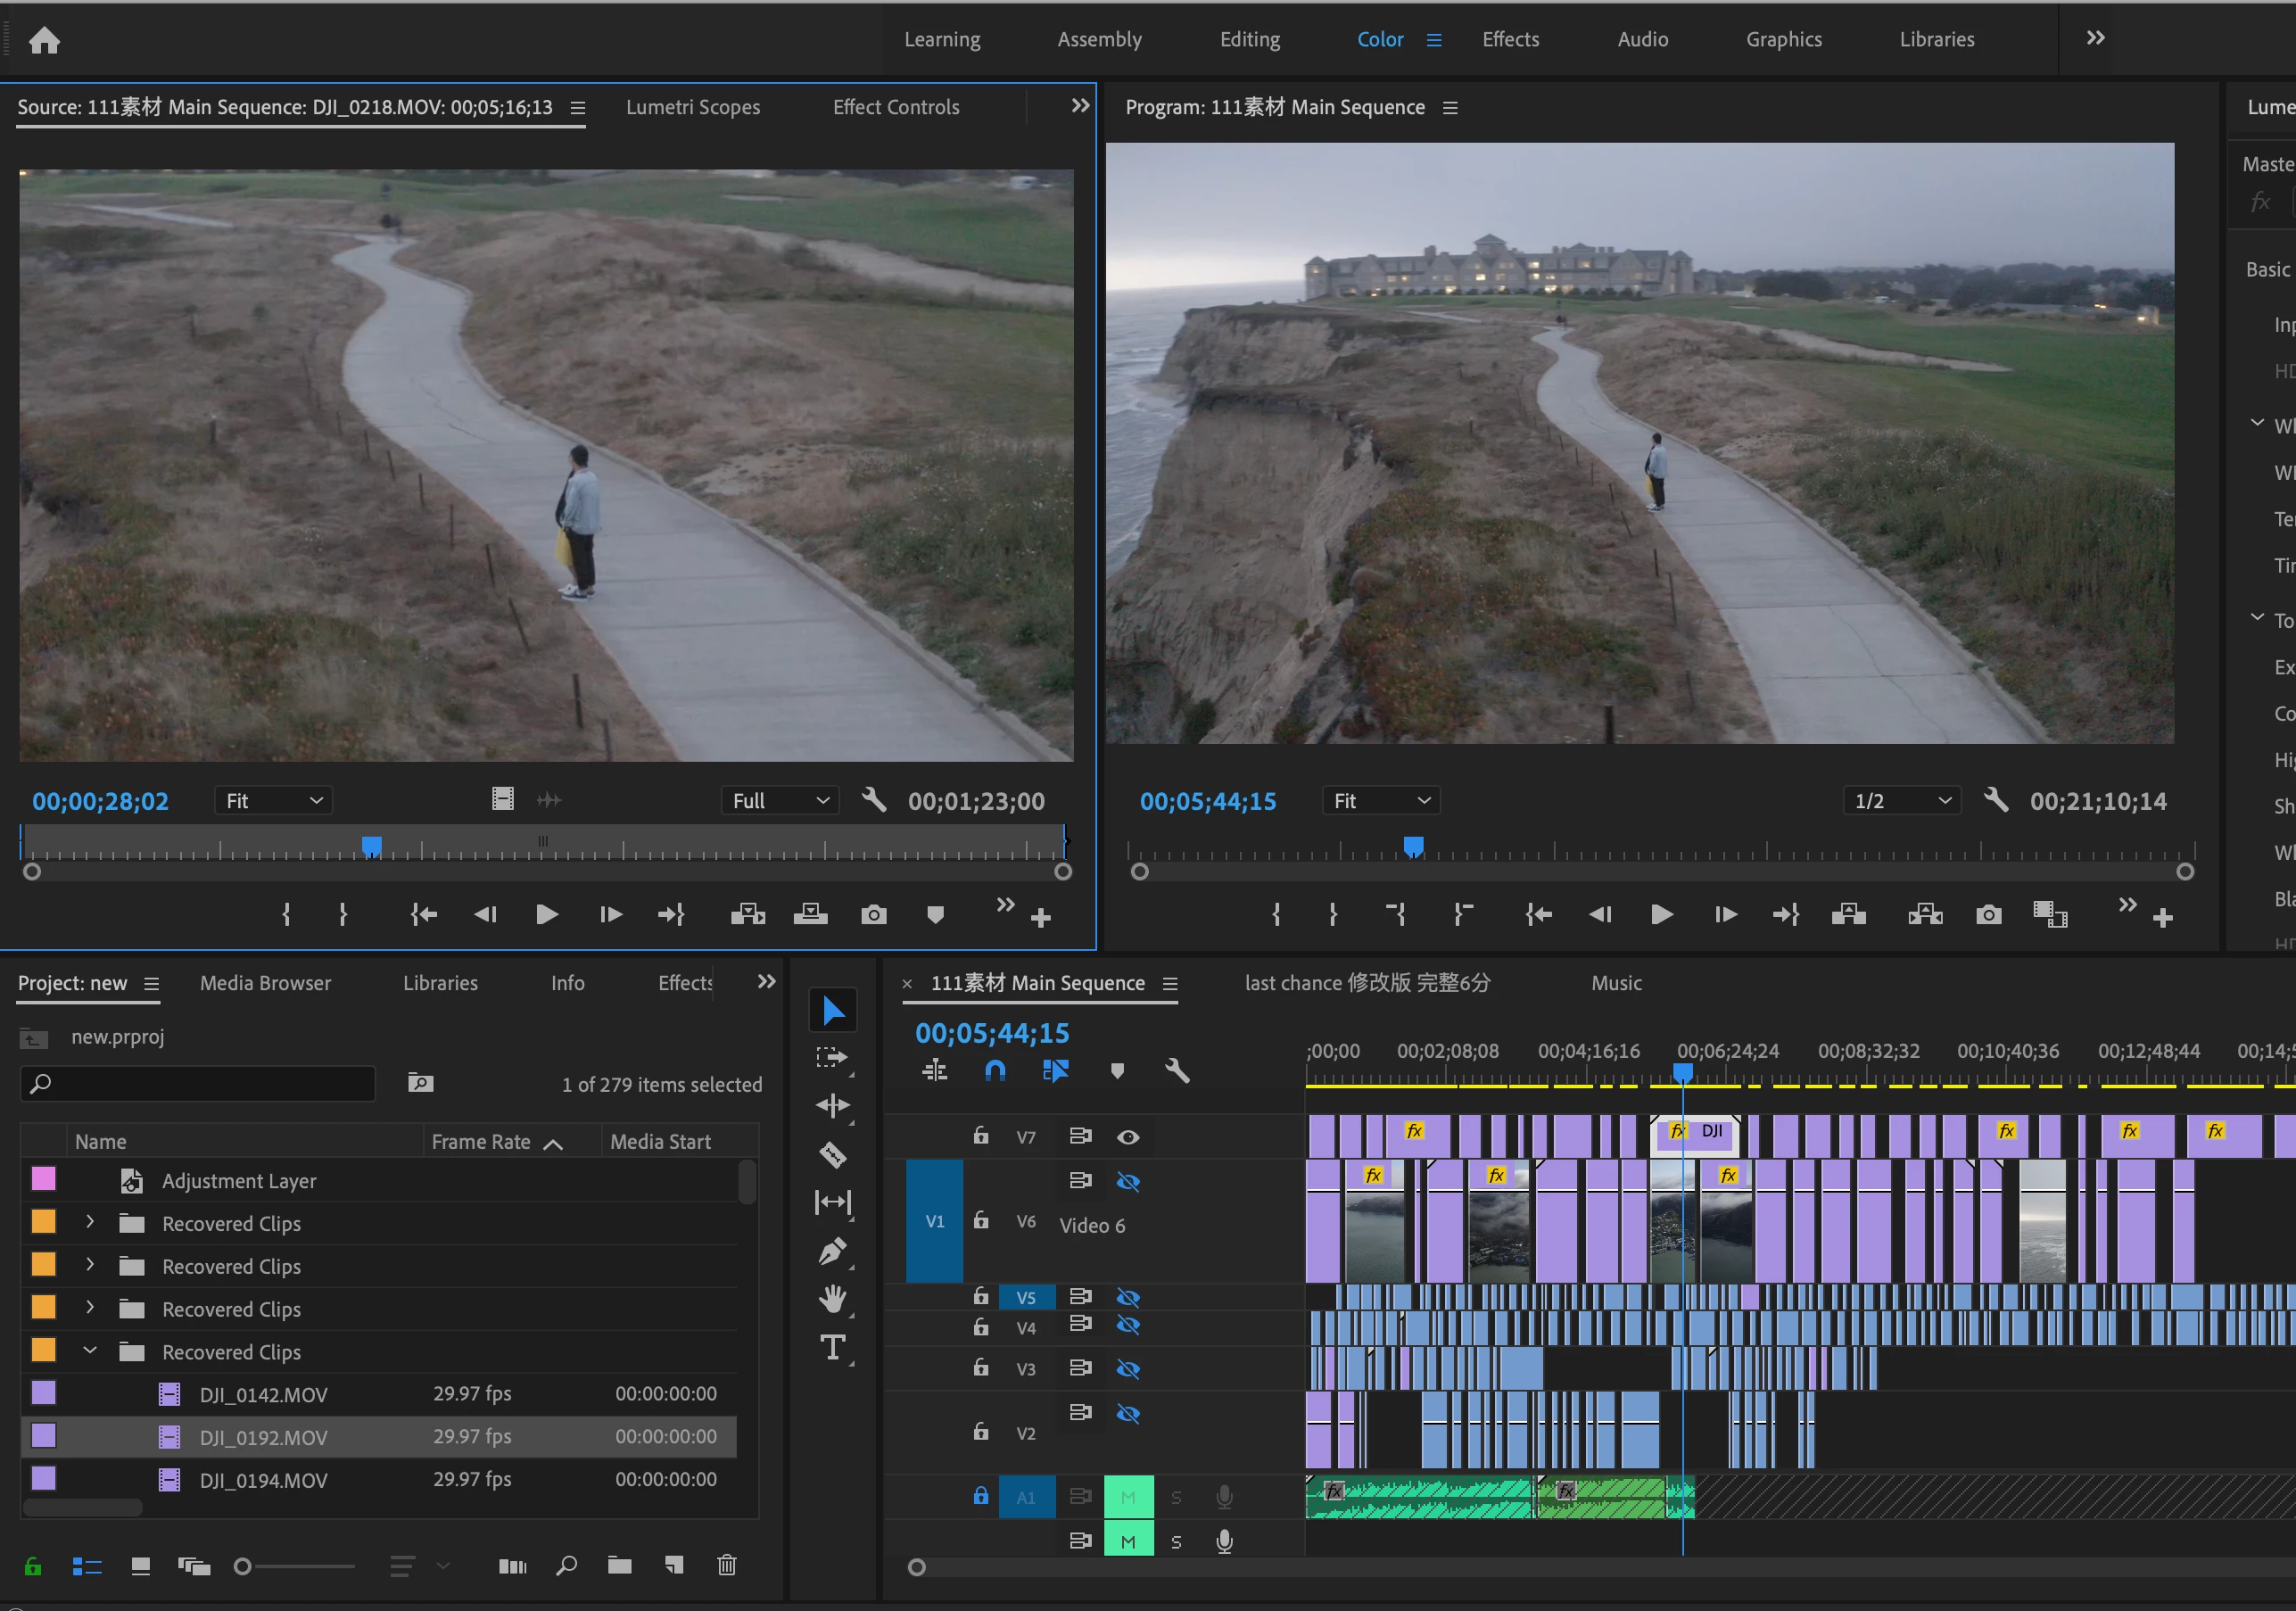This screenshot has width=2296, height=1611.
Task: Select the Pen tool in toolbar
Action: click(x=832, y=1251)
